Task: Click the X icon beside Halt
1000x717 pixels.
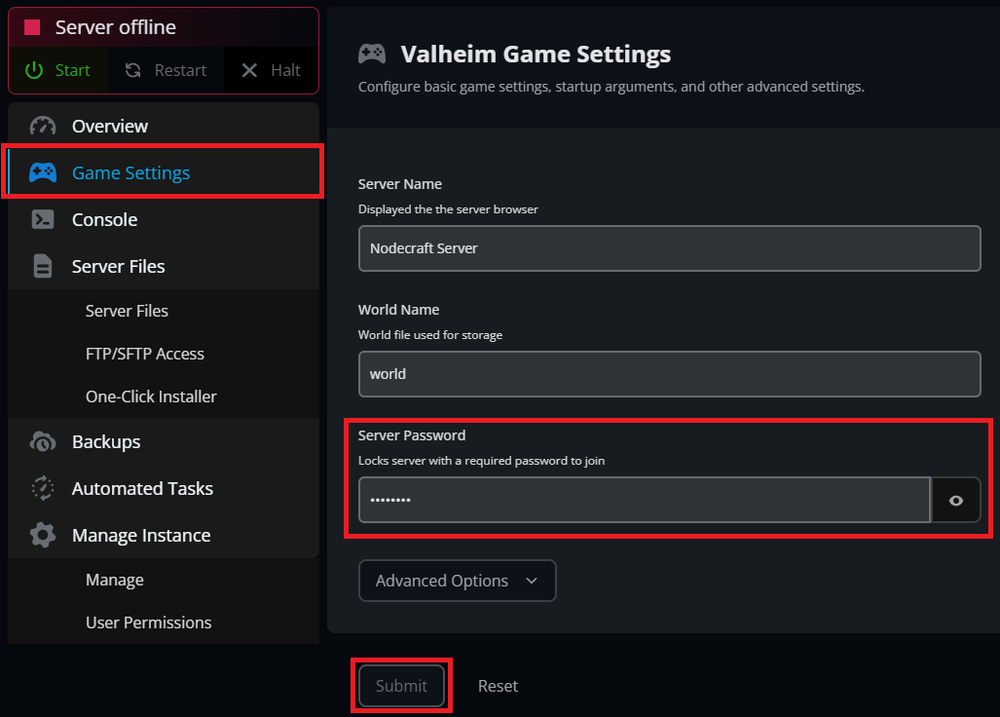Action: click(x=249, y=70)
